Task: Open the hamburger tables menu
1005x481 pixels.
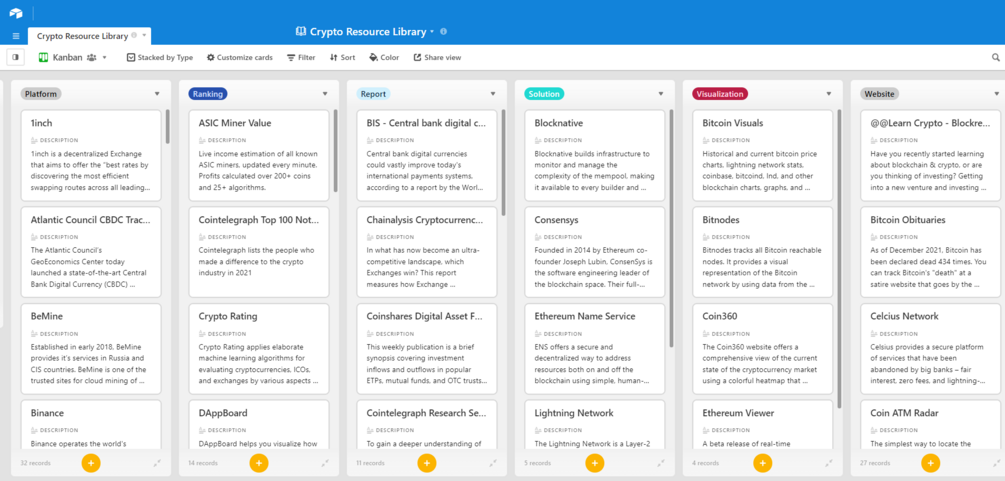Action: pyautogui.click(x=16, y=36)
